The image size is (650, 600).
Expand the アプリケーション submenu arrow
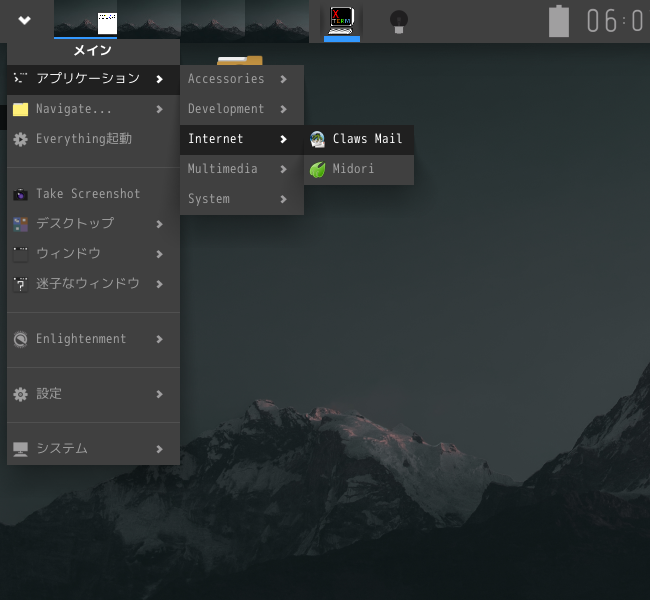(160, 79)
